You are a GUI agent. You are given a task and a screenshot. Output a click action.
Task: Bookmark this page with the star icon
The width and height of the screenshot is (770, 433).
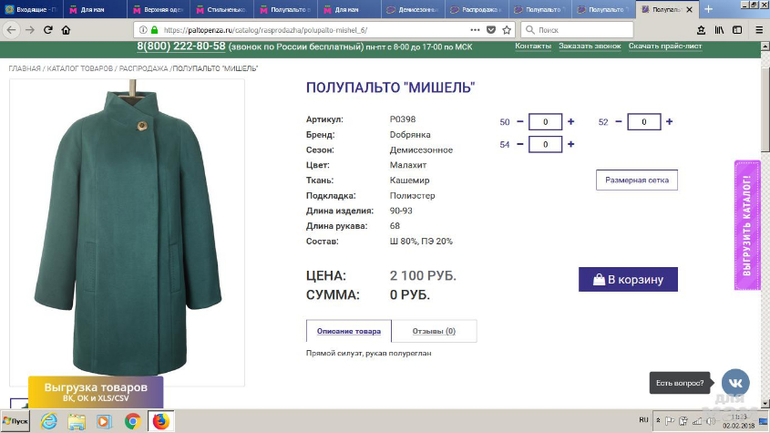click(507, 30)
